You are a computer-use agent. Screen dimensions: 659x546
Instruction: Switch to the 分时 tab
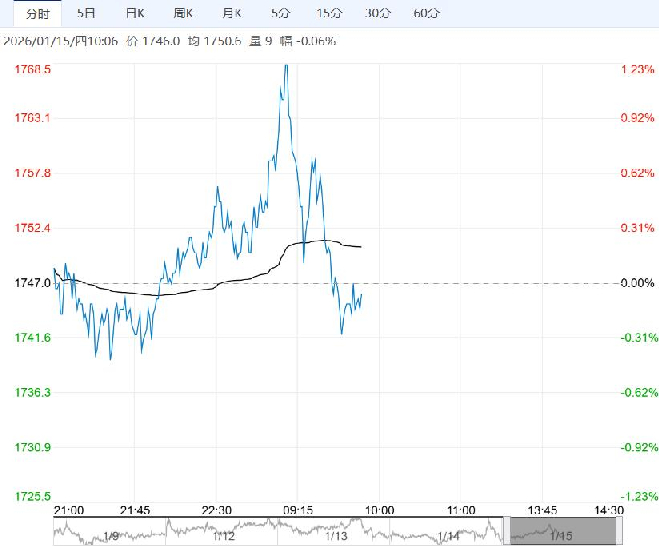click(37, 13)
